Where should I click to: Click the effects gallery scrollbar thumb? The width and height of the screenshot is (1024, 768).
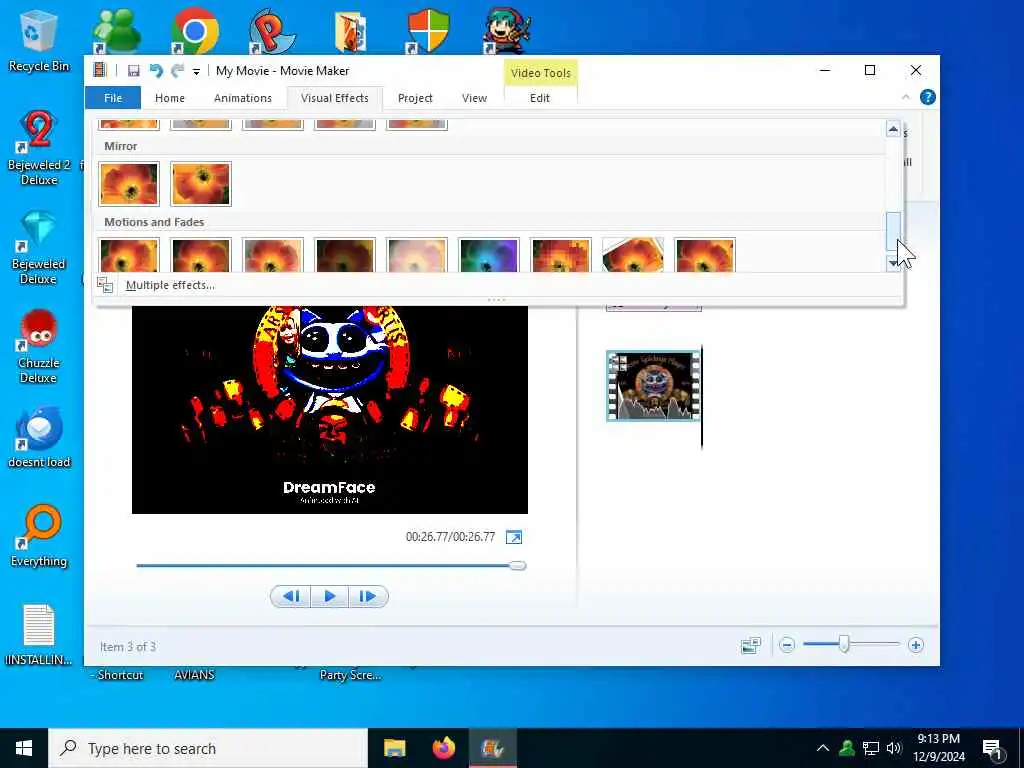pos(893,231)
